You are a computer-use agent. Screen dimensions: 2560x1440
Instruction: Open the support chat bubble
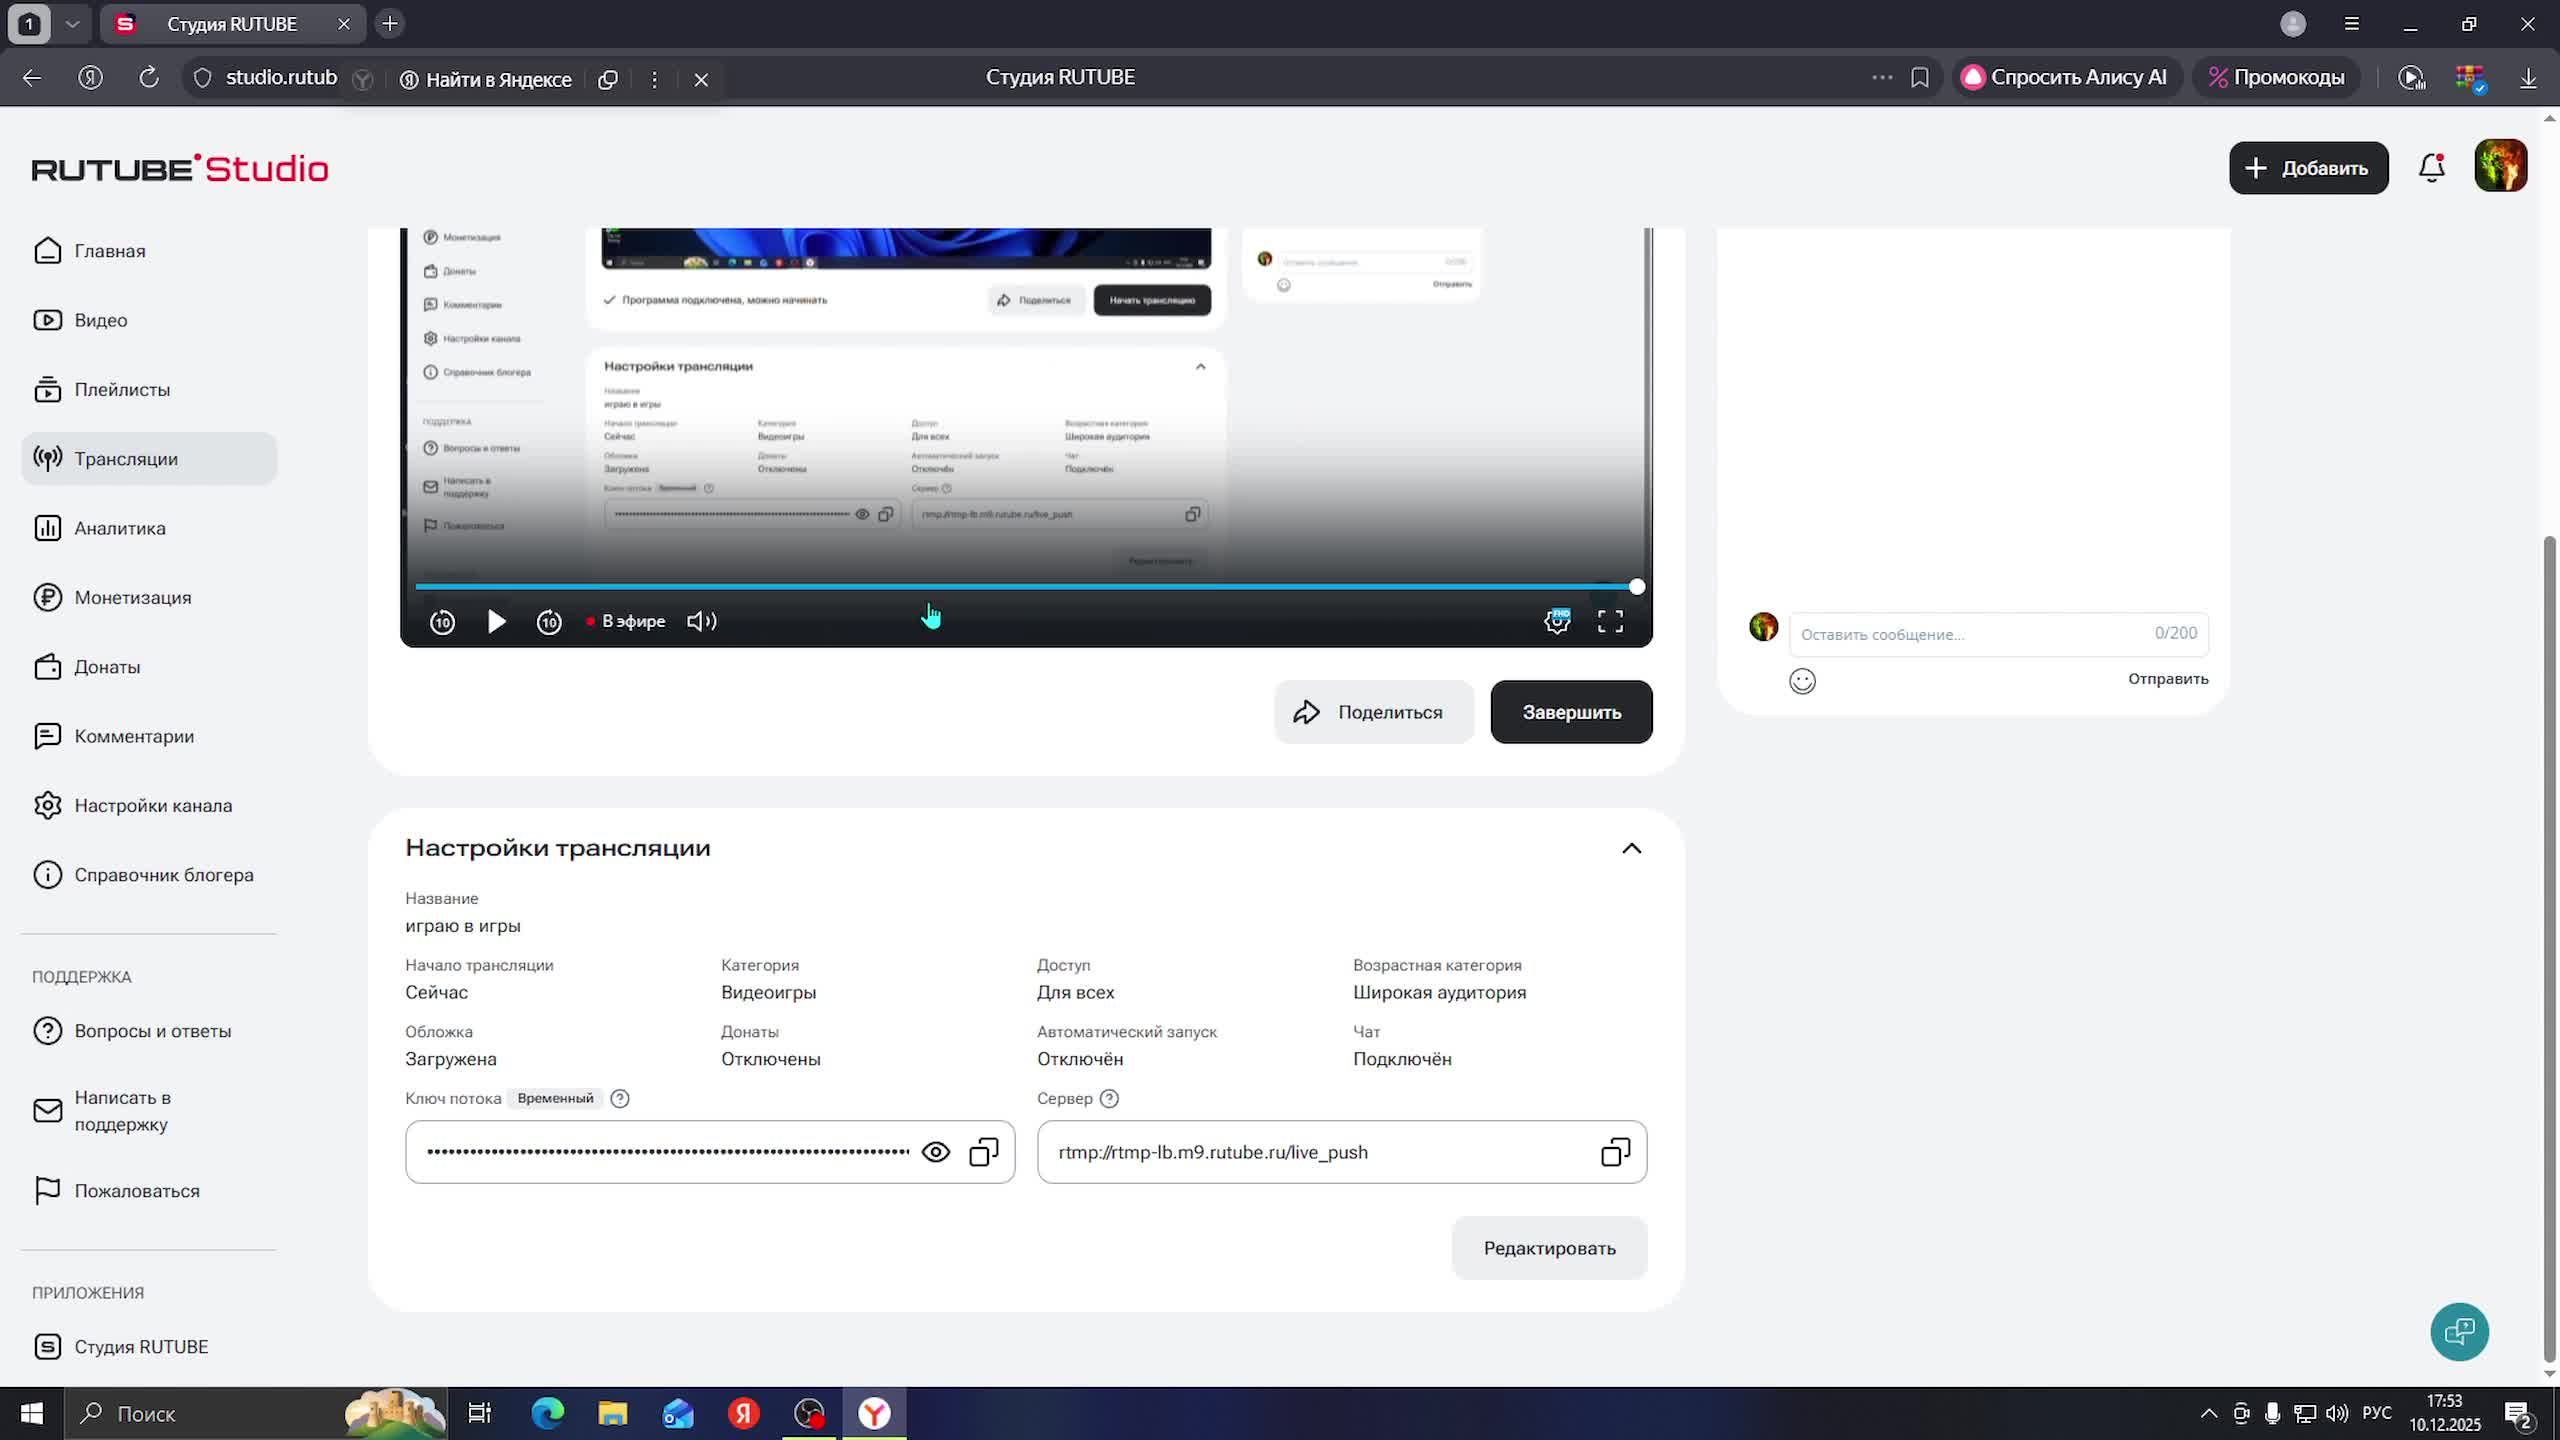[x=2459, y=1331]
